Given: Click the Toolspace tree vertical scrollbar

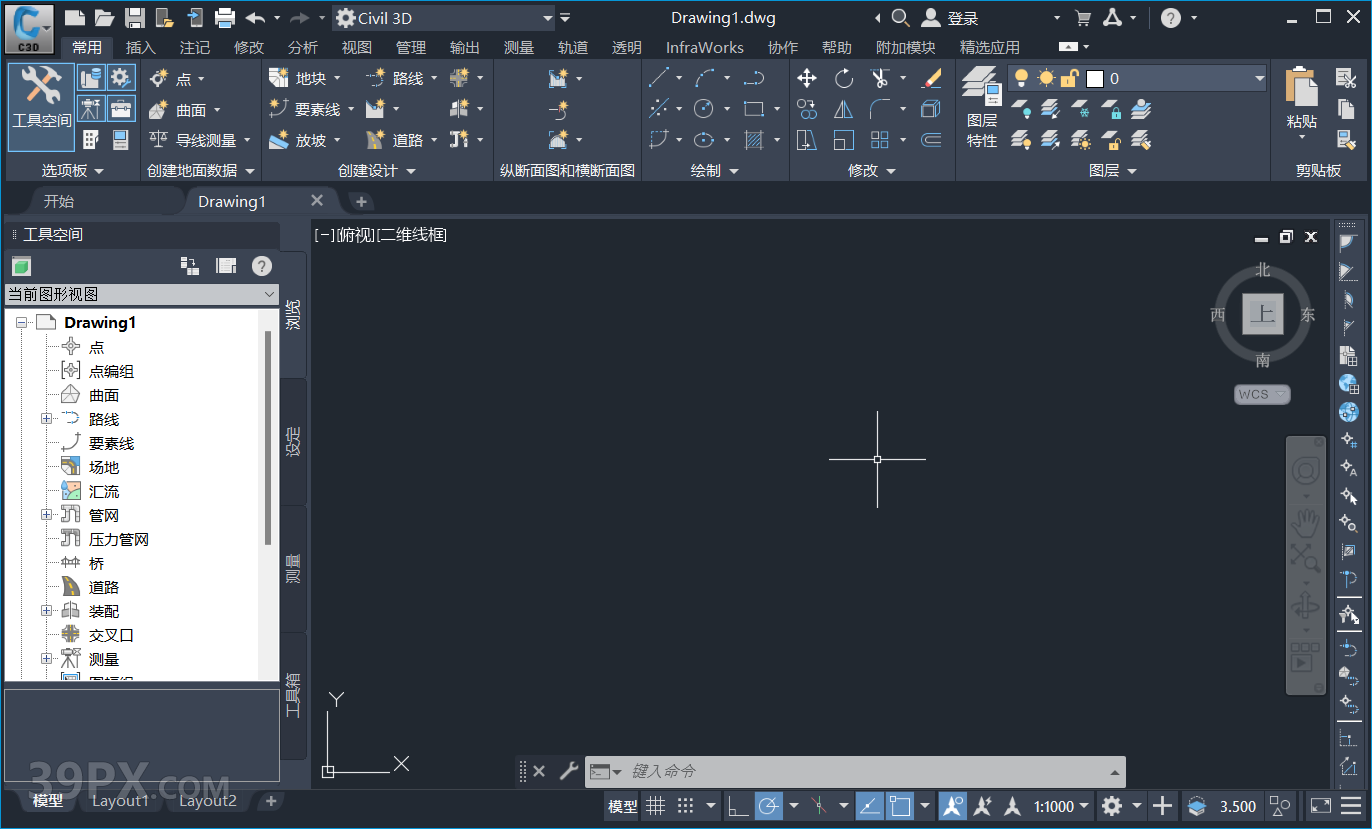Looking at the screenshot, I should [x=268, y=438].
